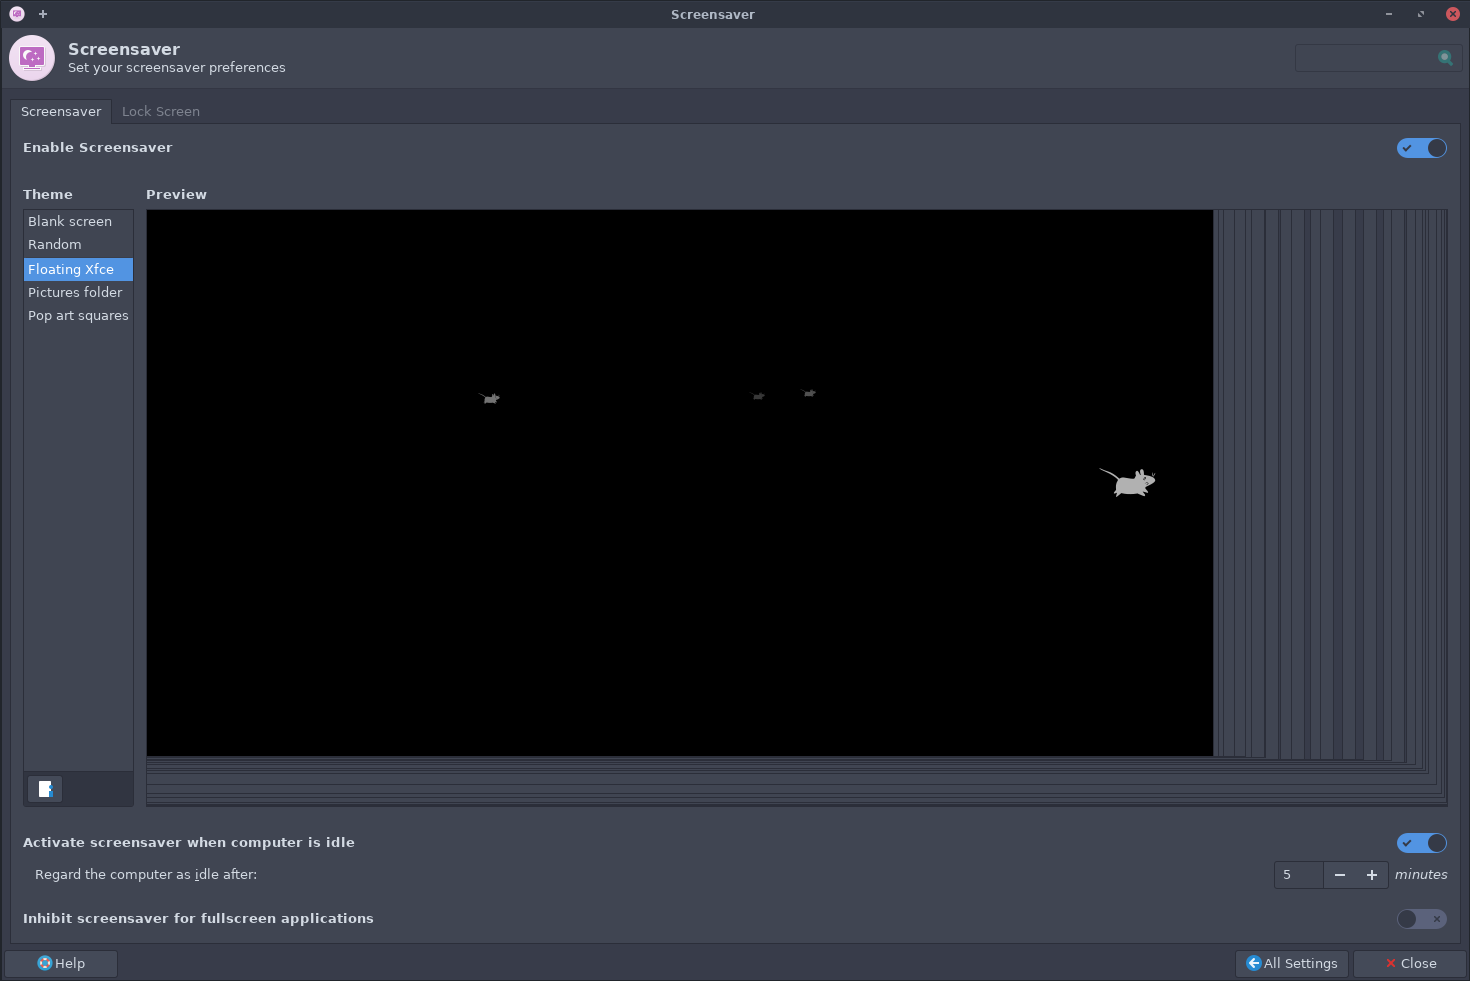Click the large Screensaver header icon
1470x981 pixels.
[32, 58]
